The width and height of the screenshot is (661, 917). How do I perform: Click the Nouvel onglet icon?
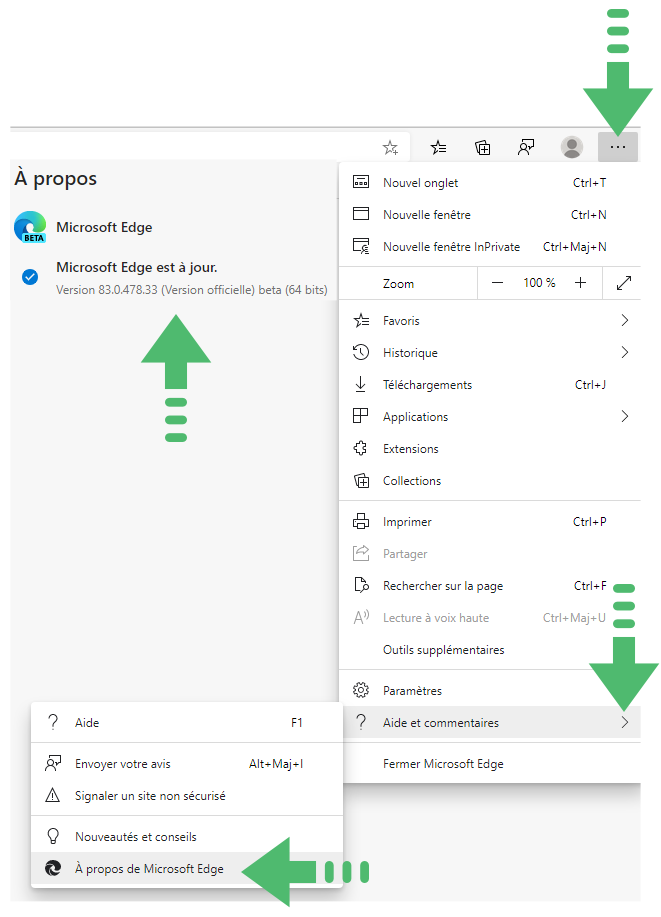361,182
